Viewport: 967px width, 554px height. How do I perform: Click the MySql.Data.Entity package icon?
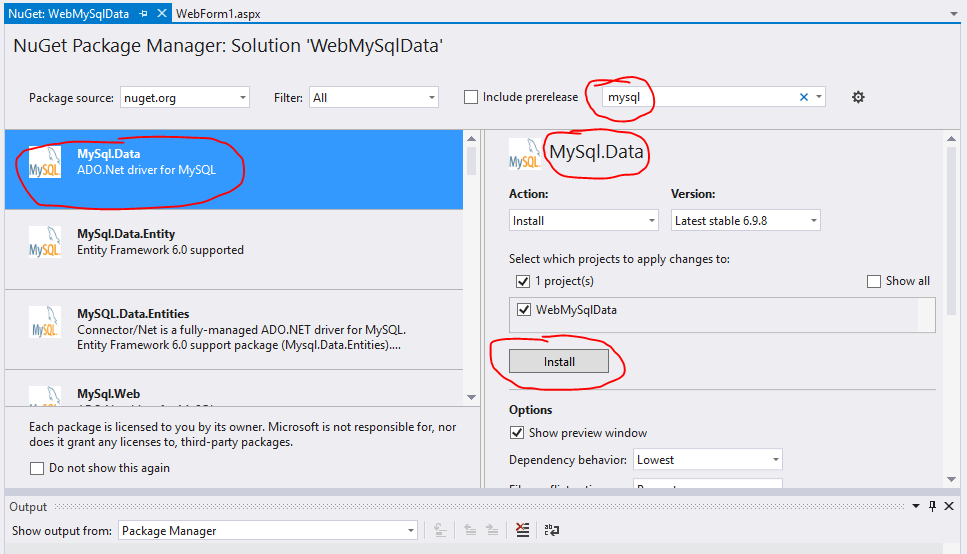pyautogui.click(x=45, y=241)
